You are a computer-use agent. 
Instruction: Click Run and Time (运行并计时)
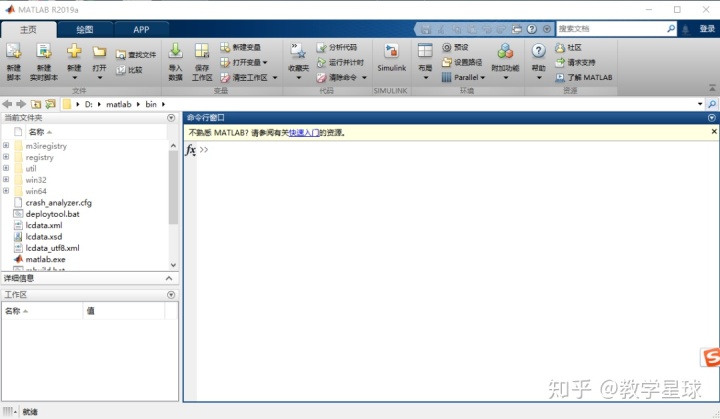[340, 62]
